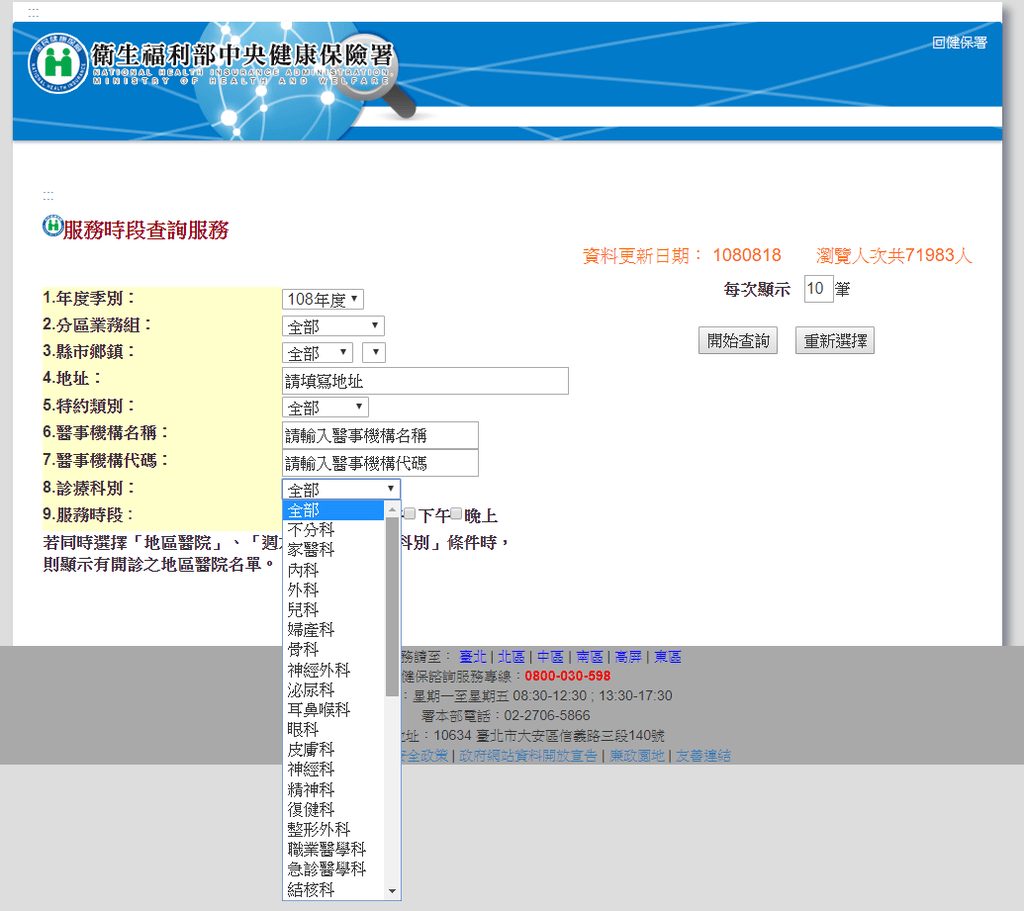This screenshot has width=1024, height=911.
Task: Choose 神經科 option
Action: [x=333, y=769]
